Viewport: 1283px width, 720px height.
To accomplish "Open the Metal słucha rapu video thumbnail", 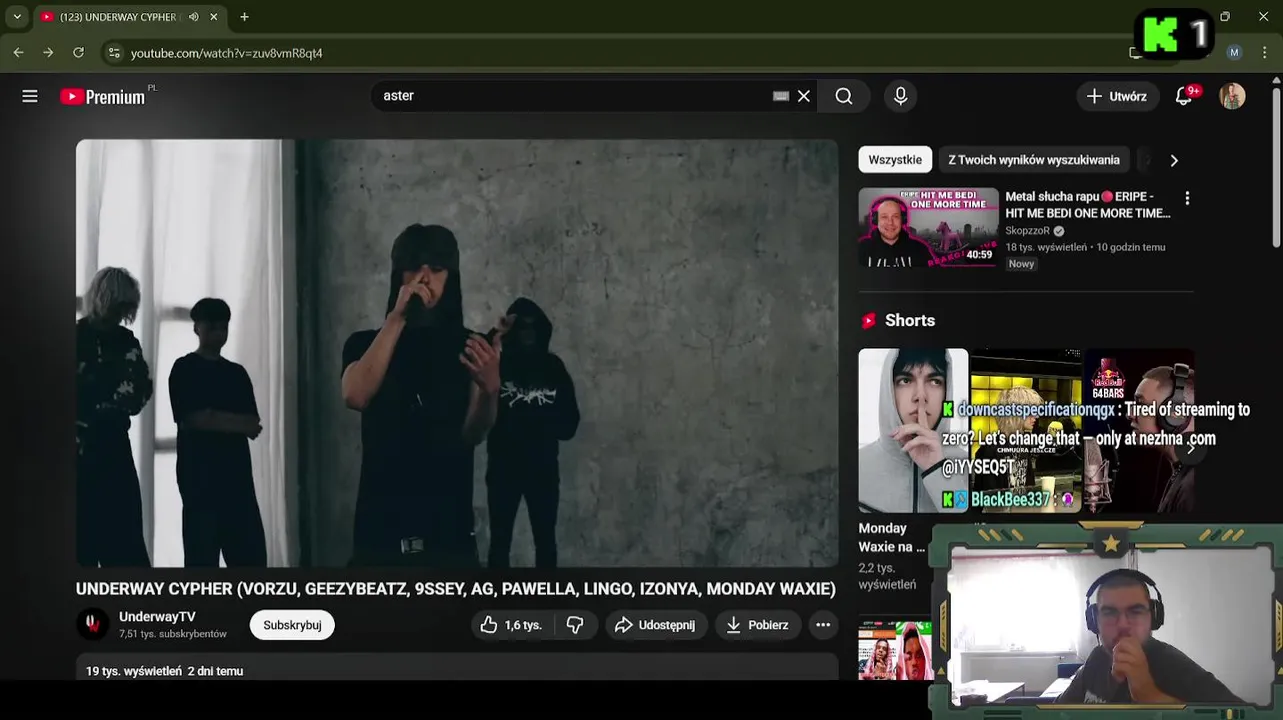I will click(928, 227).
